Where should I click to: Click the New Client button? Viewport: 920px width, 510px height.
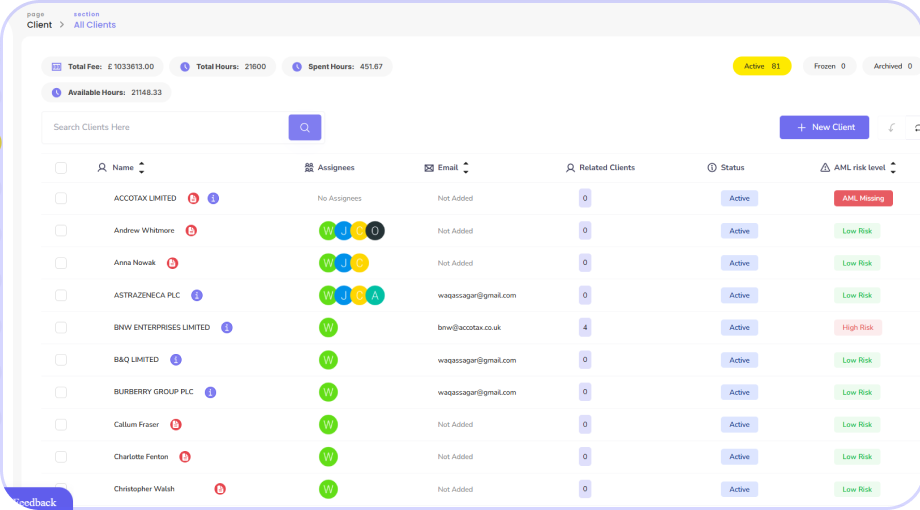point(824,127)
